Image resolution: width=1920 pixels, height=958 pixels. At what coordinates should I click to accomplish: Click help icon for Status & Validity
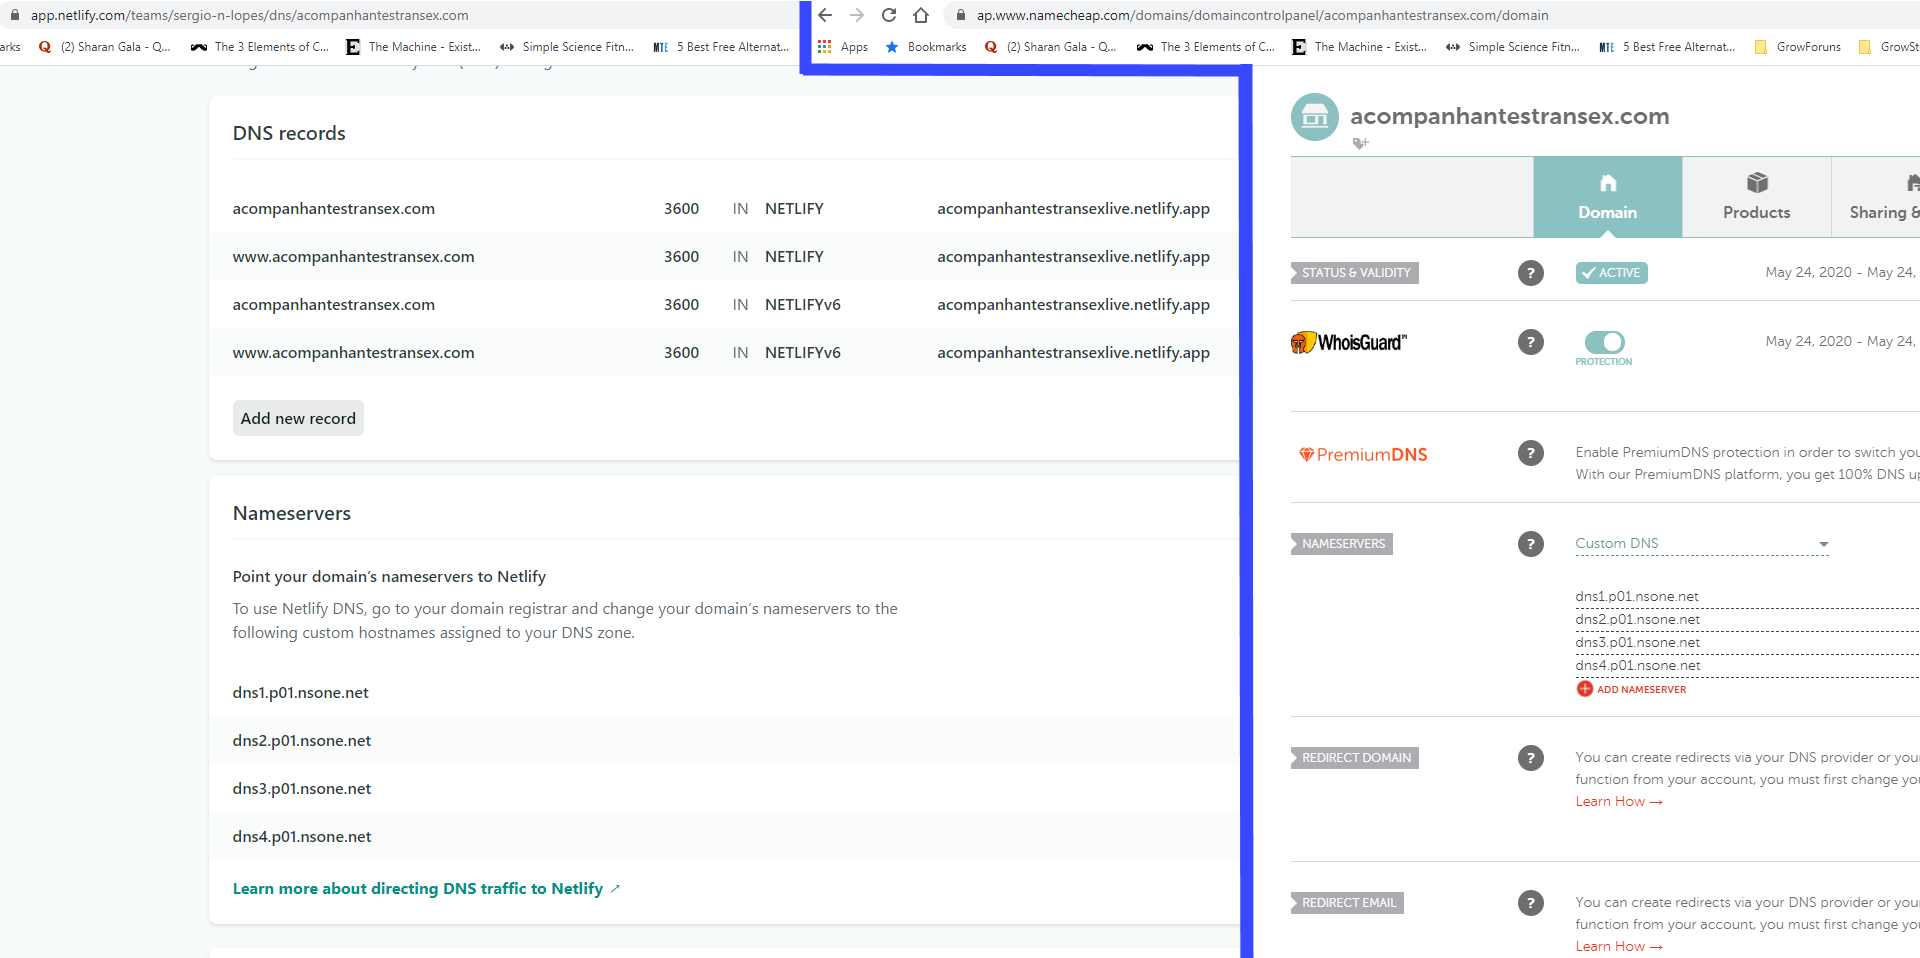pos(1530,273)
